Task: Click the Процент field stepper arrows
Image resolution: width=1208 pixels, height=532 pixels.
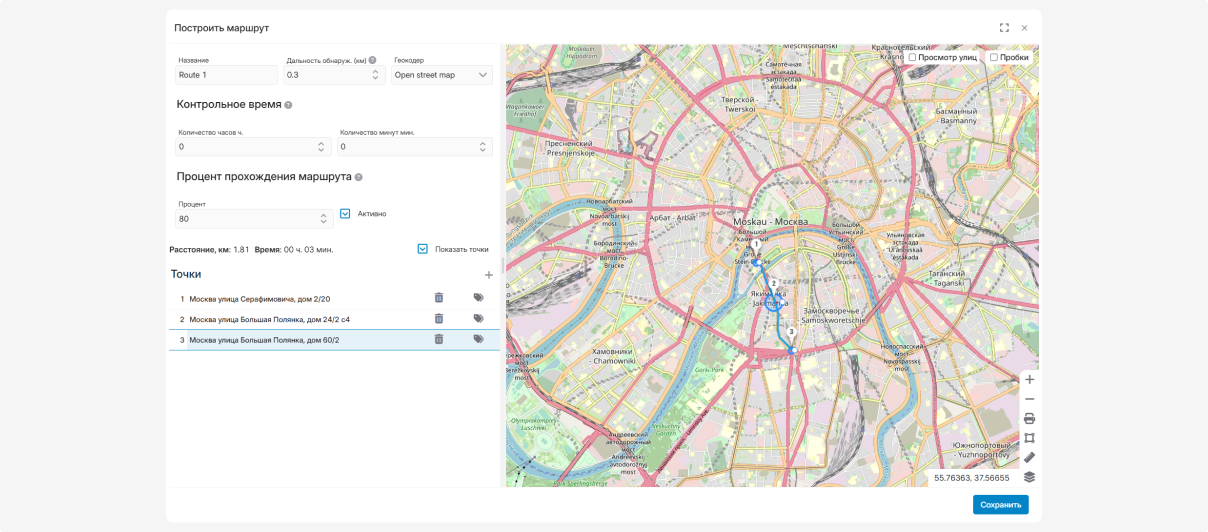Action: click(x=323, y=219)
